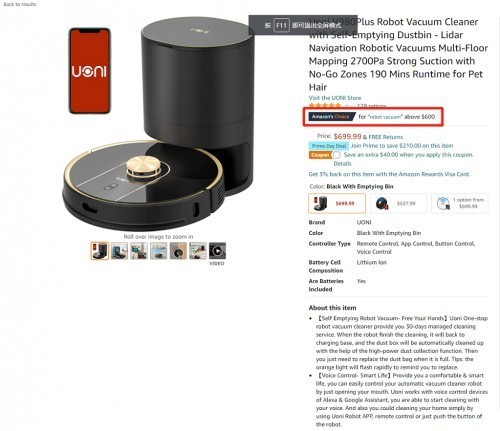Click Join Prime to save $210.00
This screenshot has height=431, width=500.
[402, 146]
